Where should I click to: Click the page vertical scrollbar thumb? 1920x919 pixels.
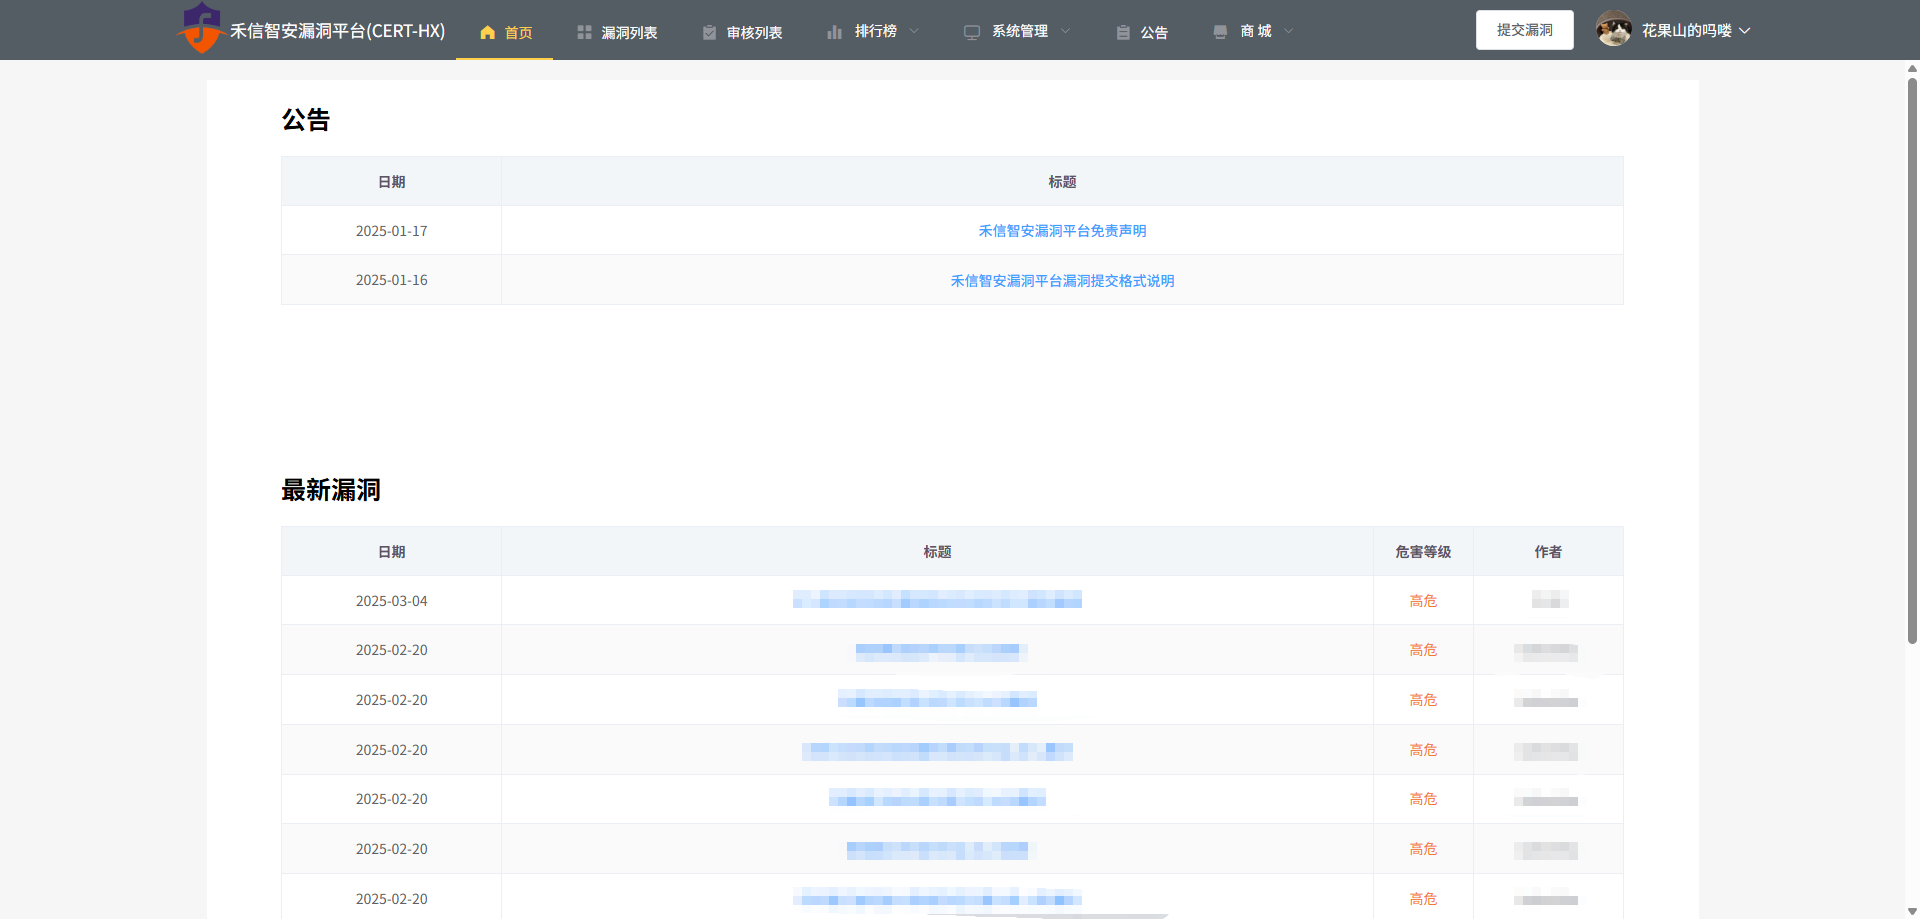tap(1912, 360)
